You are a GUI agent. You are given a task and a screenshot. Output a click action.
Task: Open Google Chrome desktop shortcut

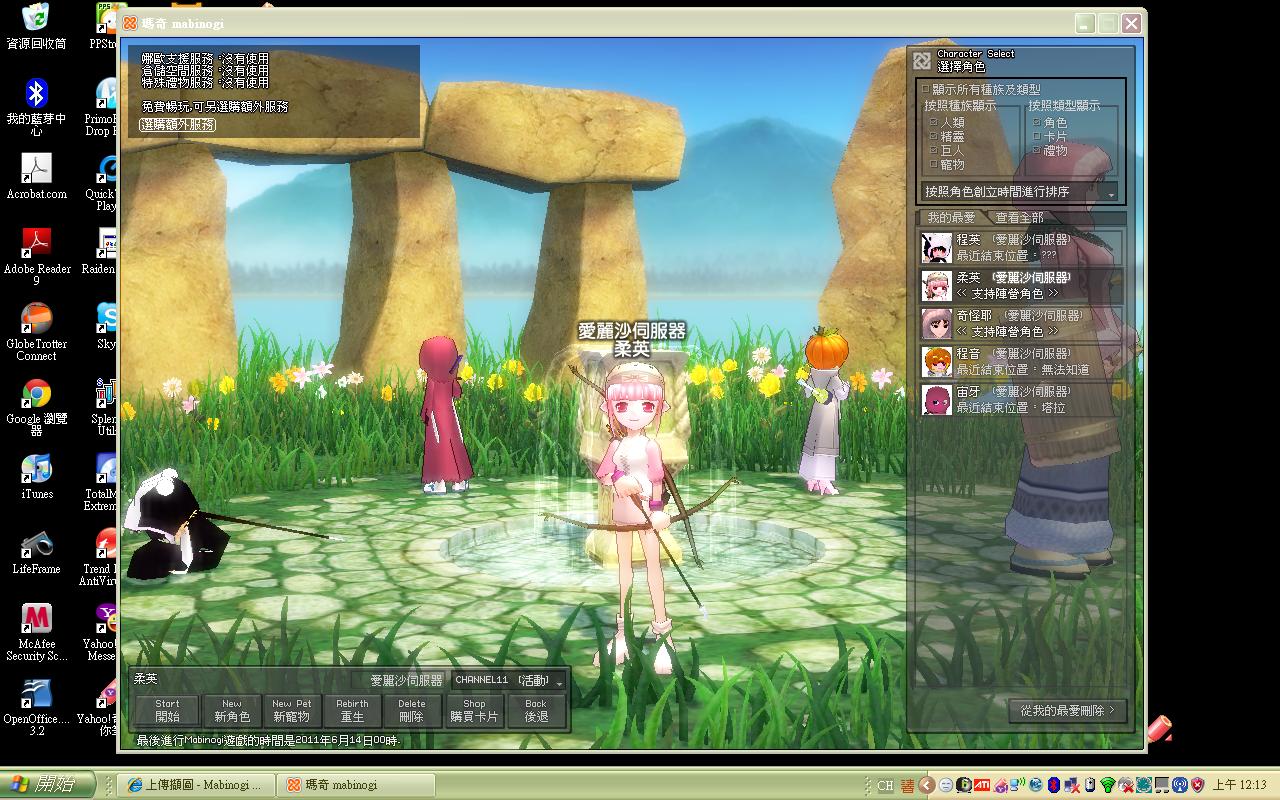tap(37, 395)
